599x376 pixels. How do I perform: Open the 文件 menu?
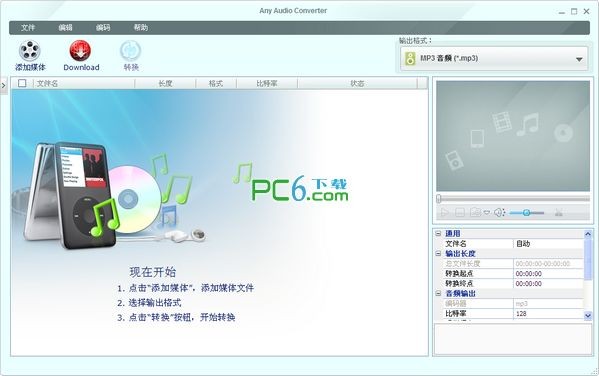(x=28, y=28)
